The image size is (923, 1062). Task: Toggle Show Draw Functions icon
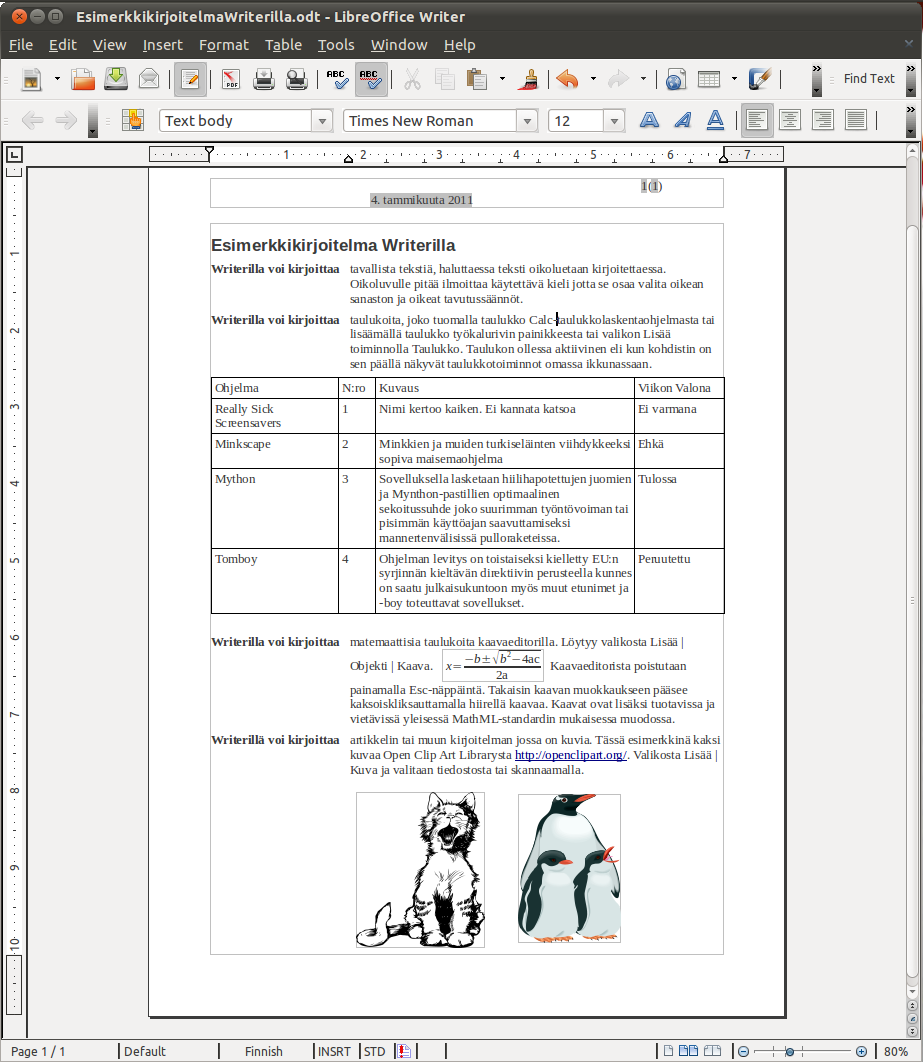[x=759, y=79]
